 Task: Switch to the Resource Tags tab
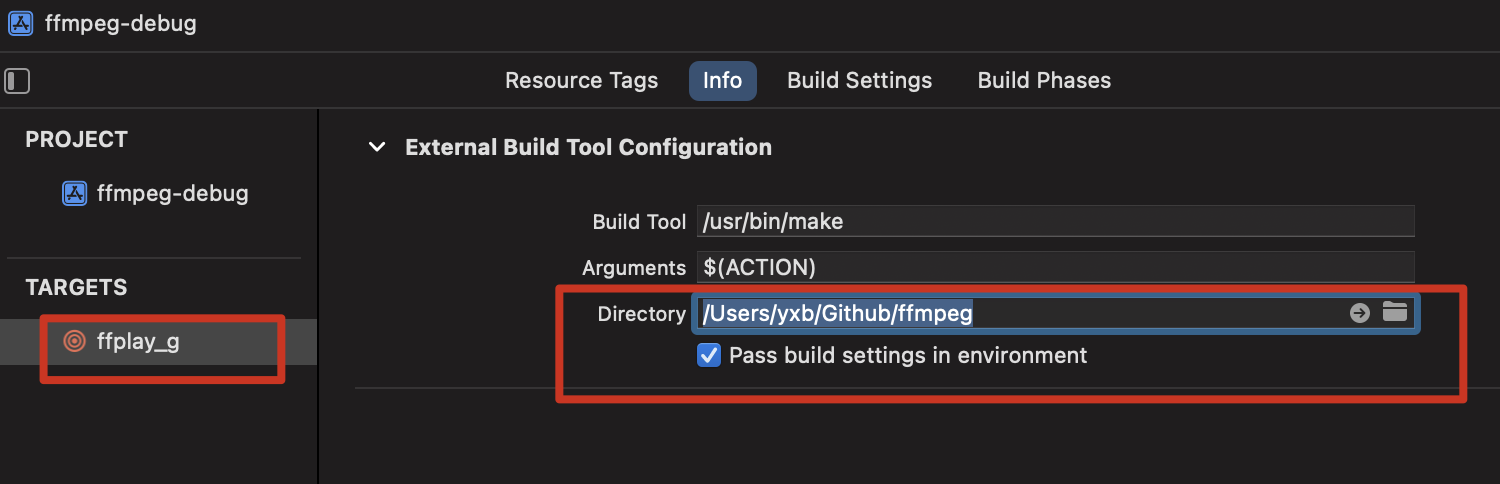(581, 81)
